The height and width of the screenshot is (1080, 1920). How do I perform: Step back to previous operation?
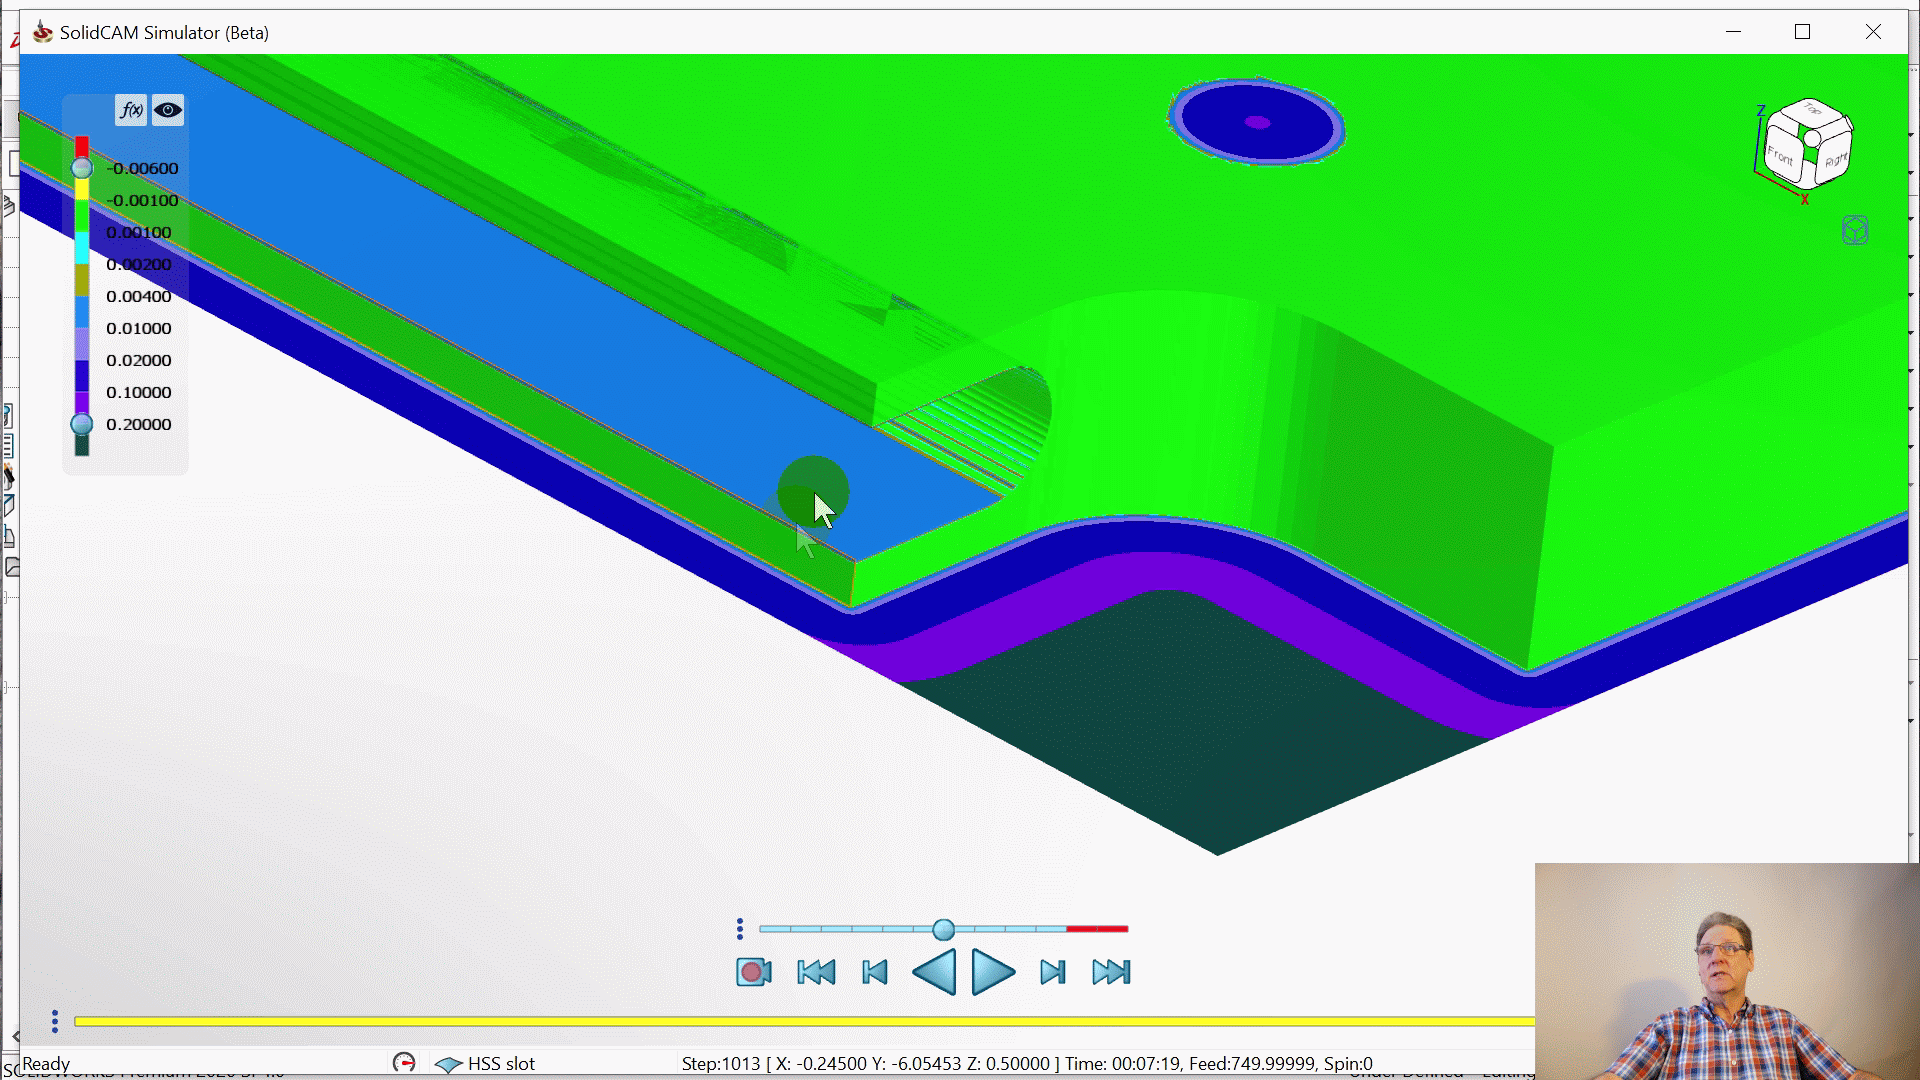(875, 972)
